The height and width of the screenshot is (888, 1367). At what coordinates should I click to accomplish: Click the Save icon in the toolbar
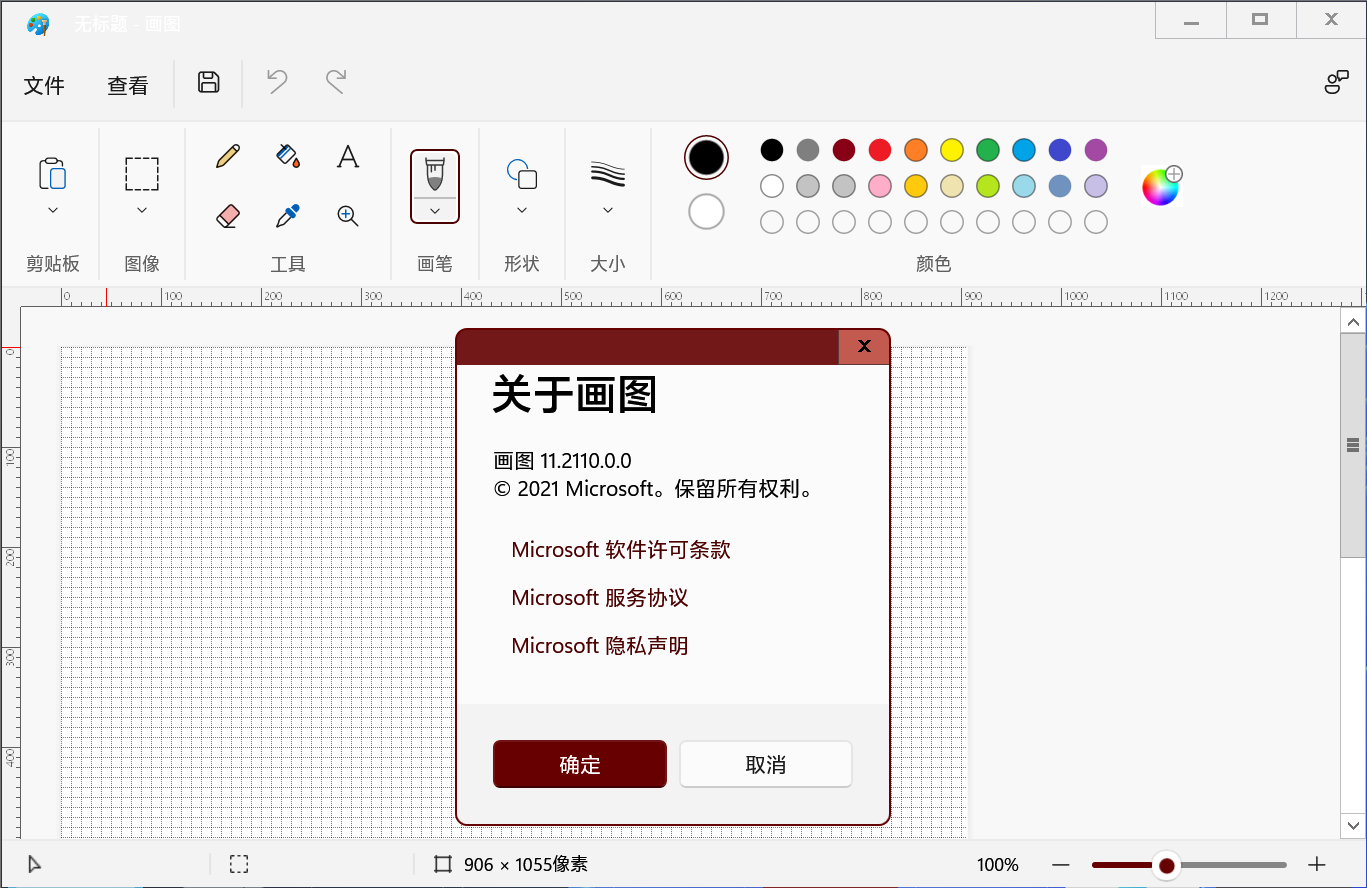(x=207, y=84)
